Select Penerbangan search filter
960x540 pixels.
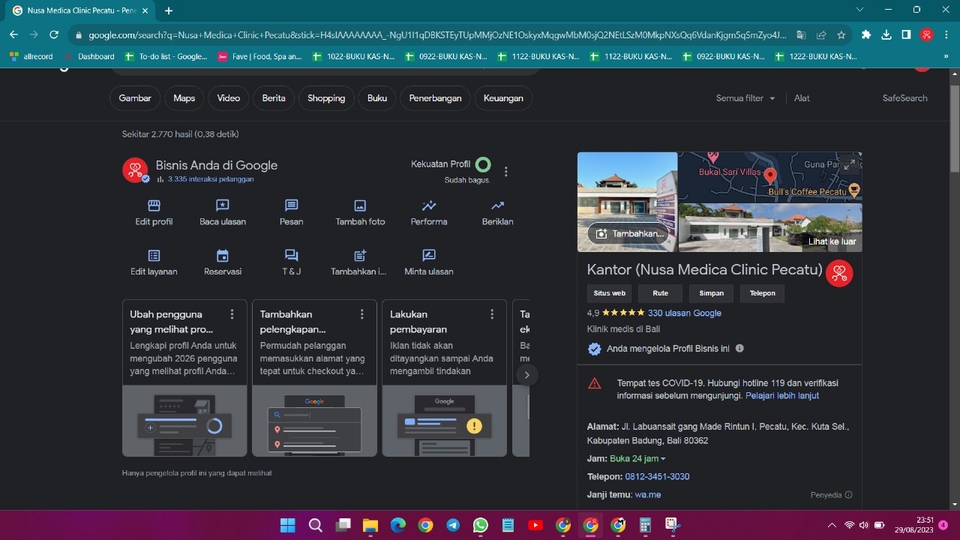(435, 98)
